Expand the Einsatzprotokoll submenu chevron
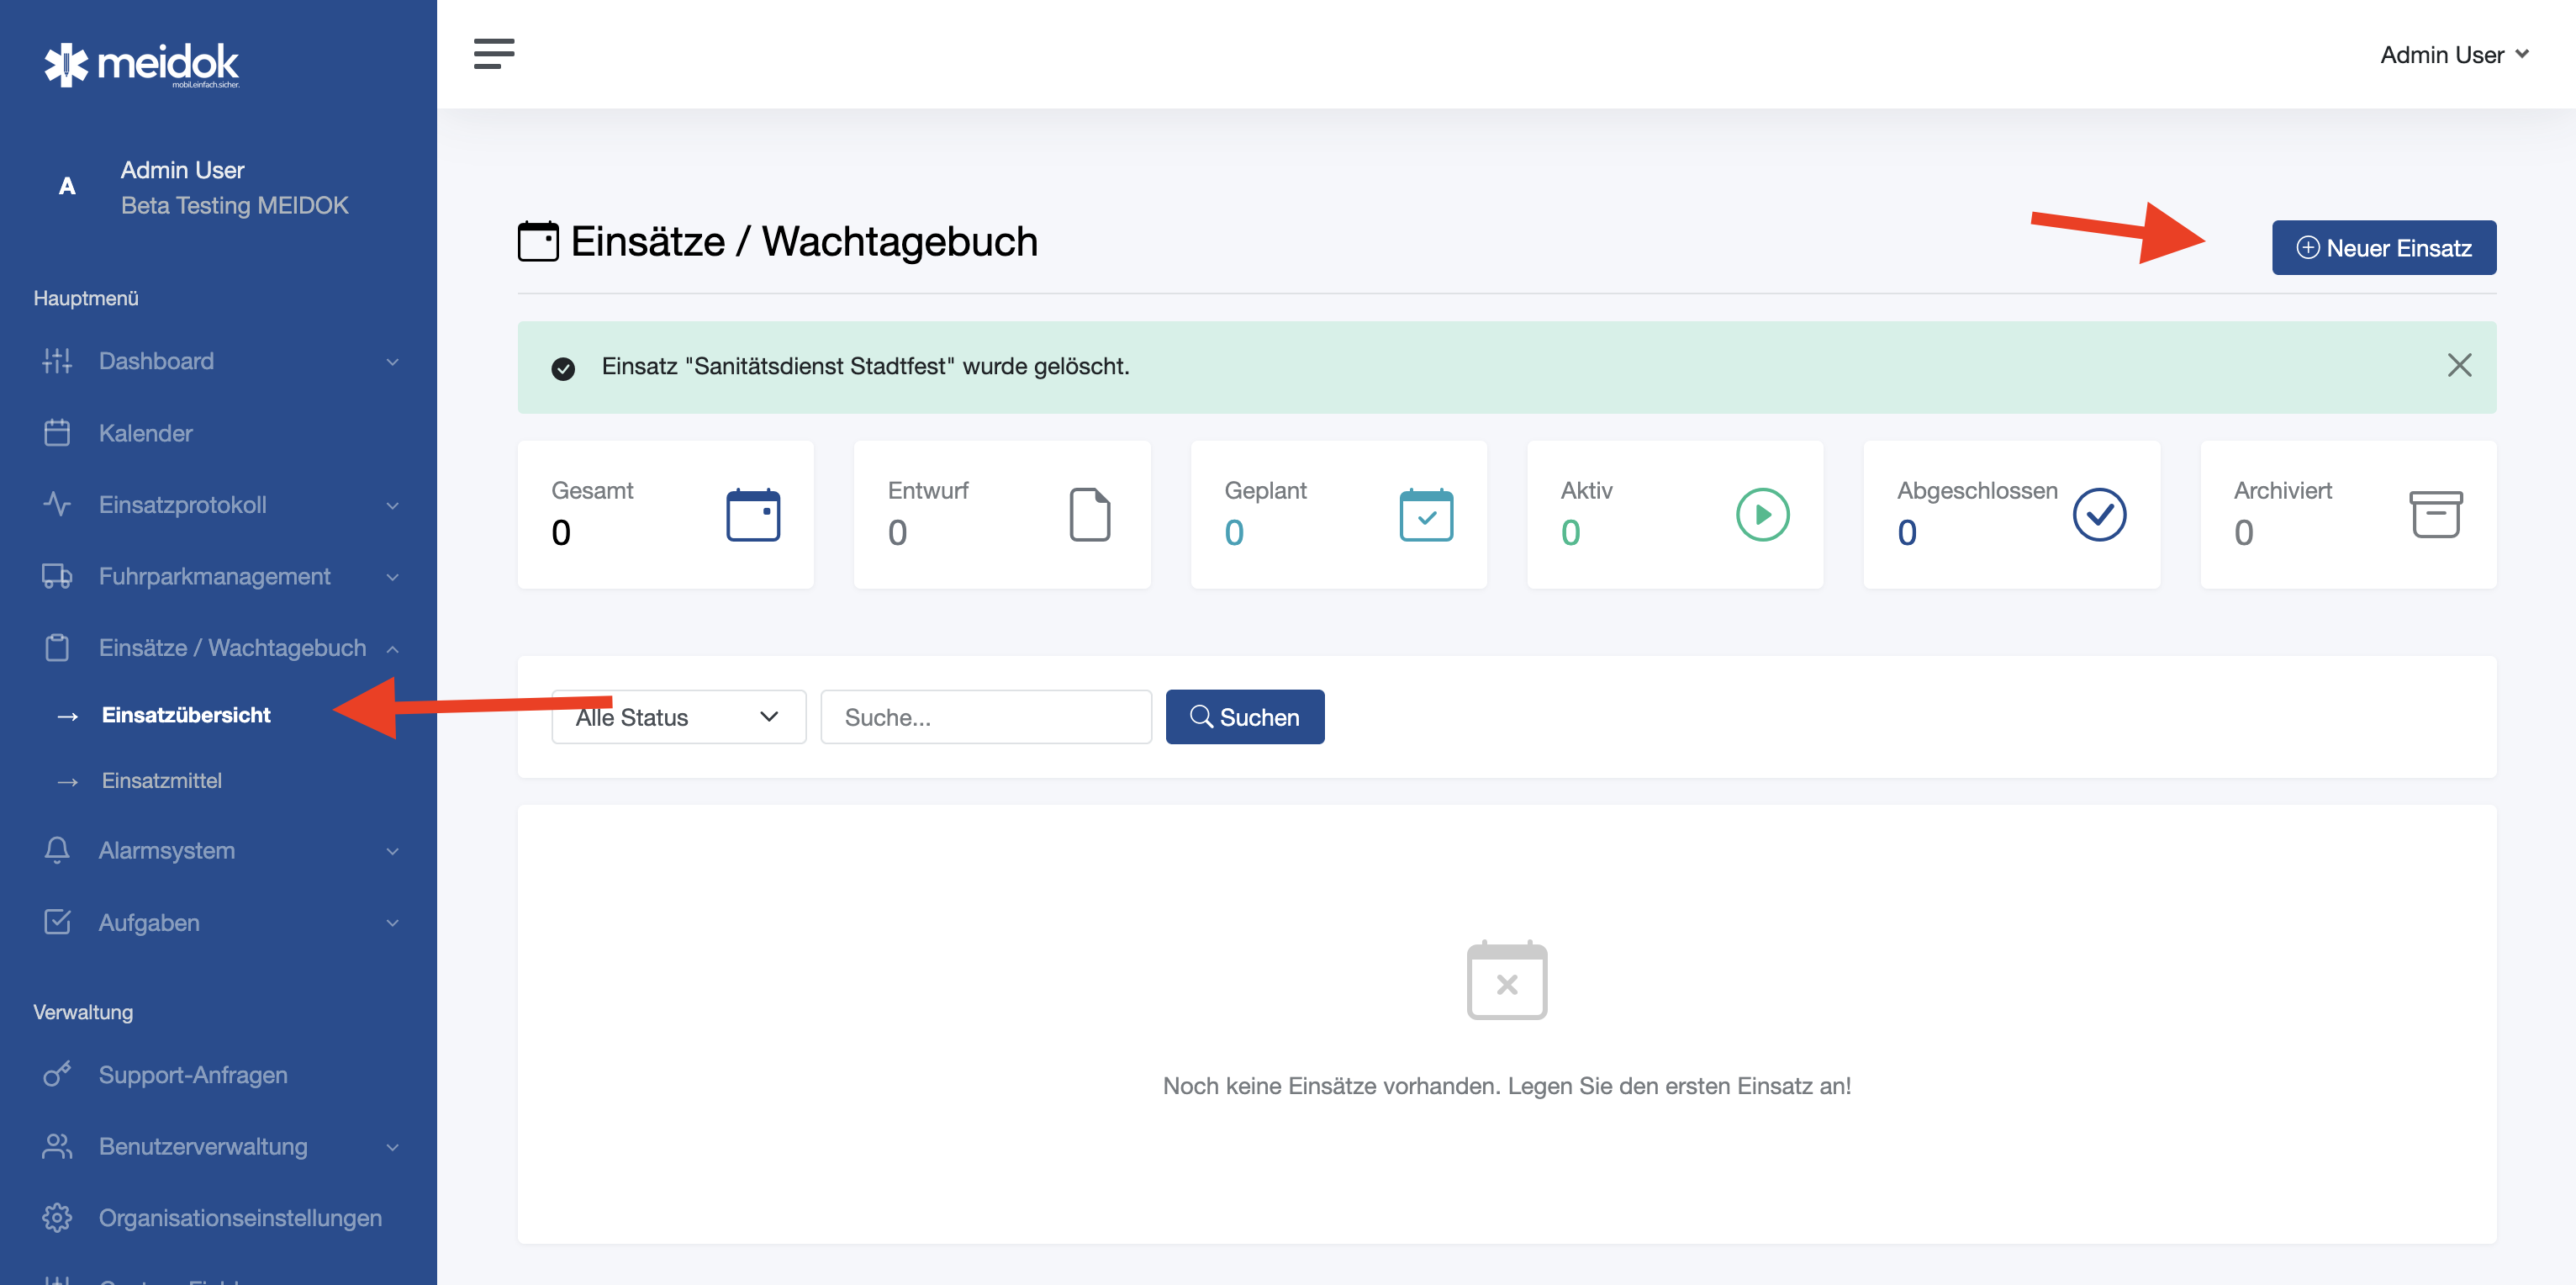 (393, 506)
